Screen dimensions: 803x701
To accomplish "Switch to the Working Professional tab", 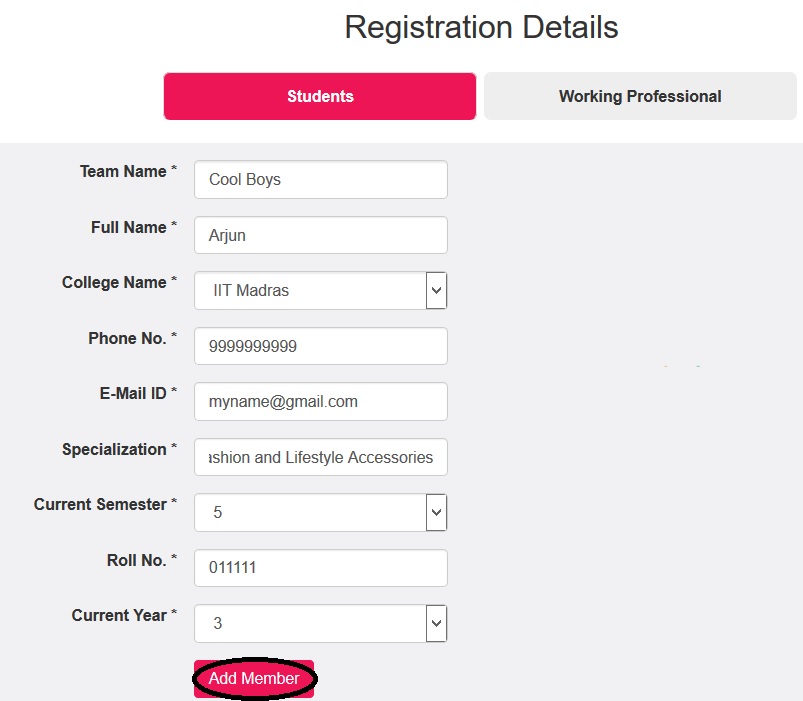I will click(x=640, y=96).
